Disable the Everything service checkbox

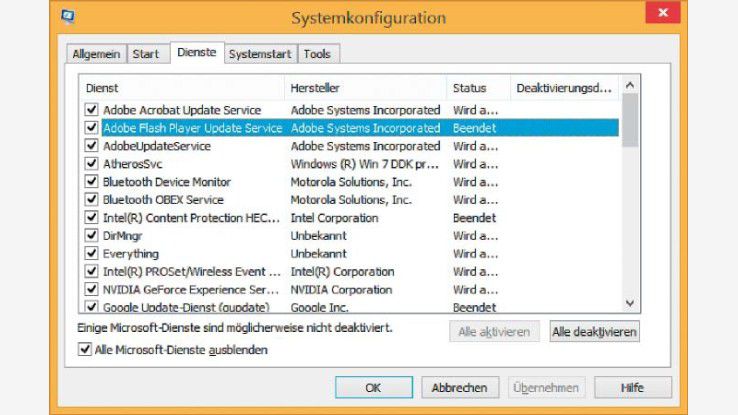(92, 254)
